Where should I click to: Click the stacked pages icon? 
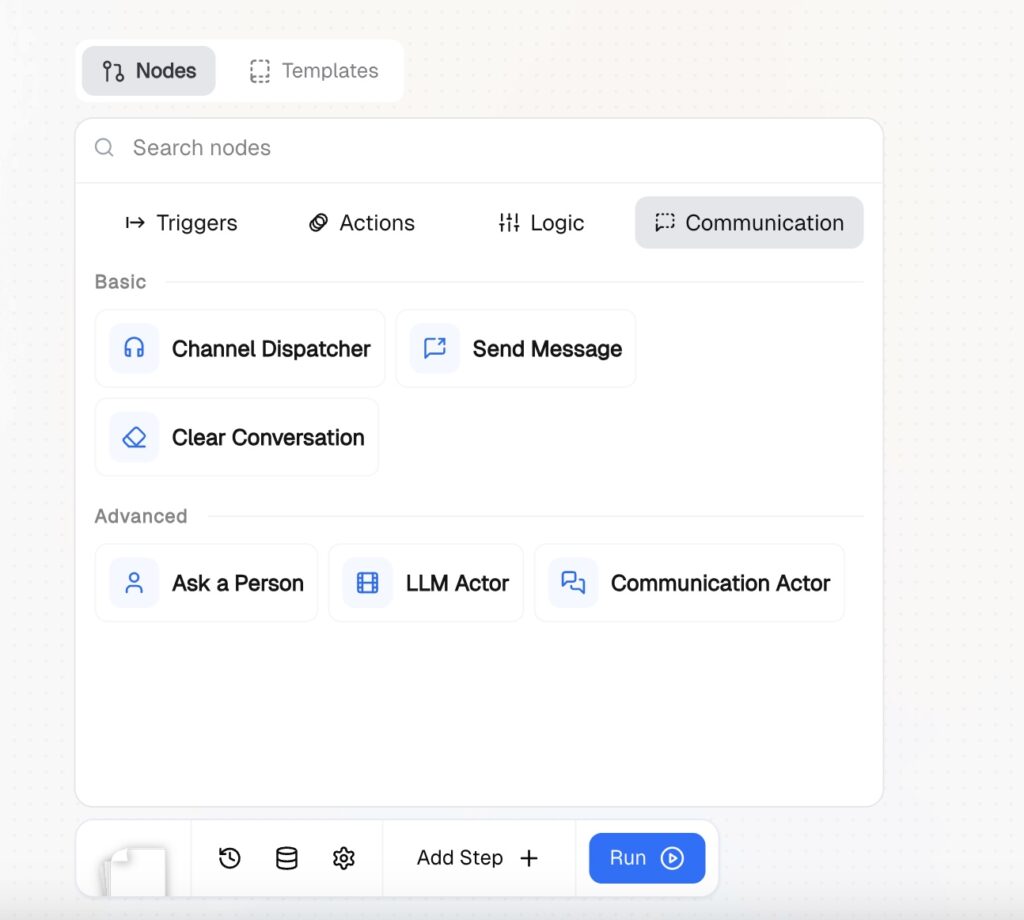point(133,868)
